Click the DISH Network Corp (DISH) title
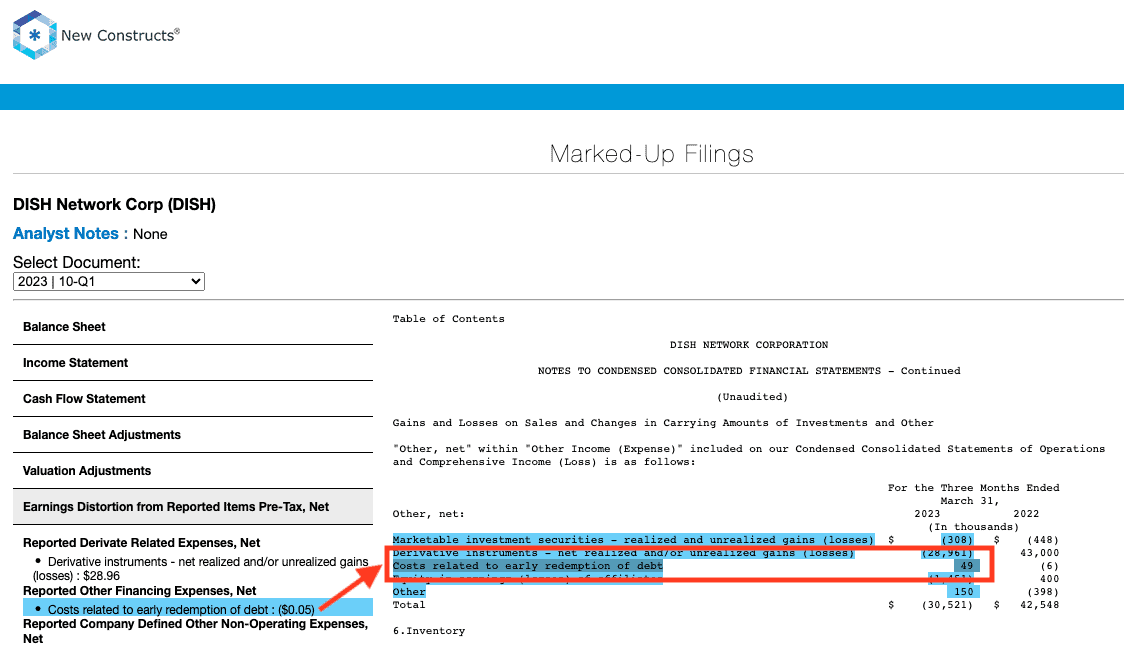This screenshot has height=650, width=1124. click(x=114, y=204)
